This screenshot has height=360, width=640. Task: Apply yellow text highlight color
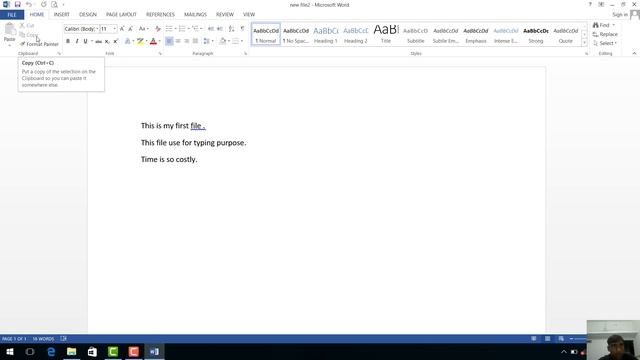pos(140,41)
